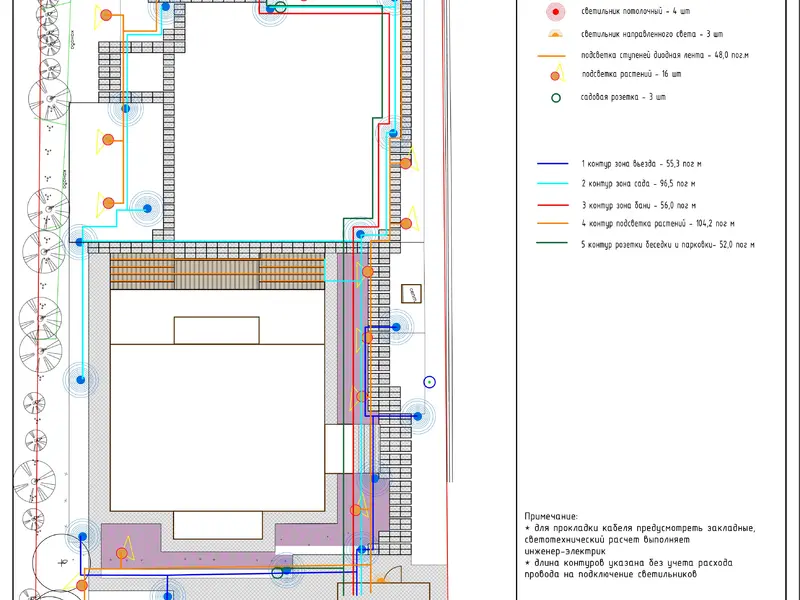The width and height of the screenshot is (800, 600).
Task: Click the red contour 3 legend line
Action: (x=553, y=205)
